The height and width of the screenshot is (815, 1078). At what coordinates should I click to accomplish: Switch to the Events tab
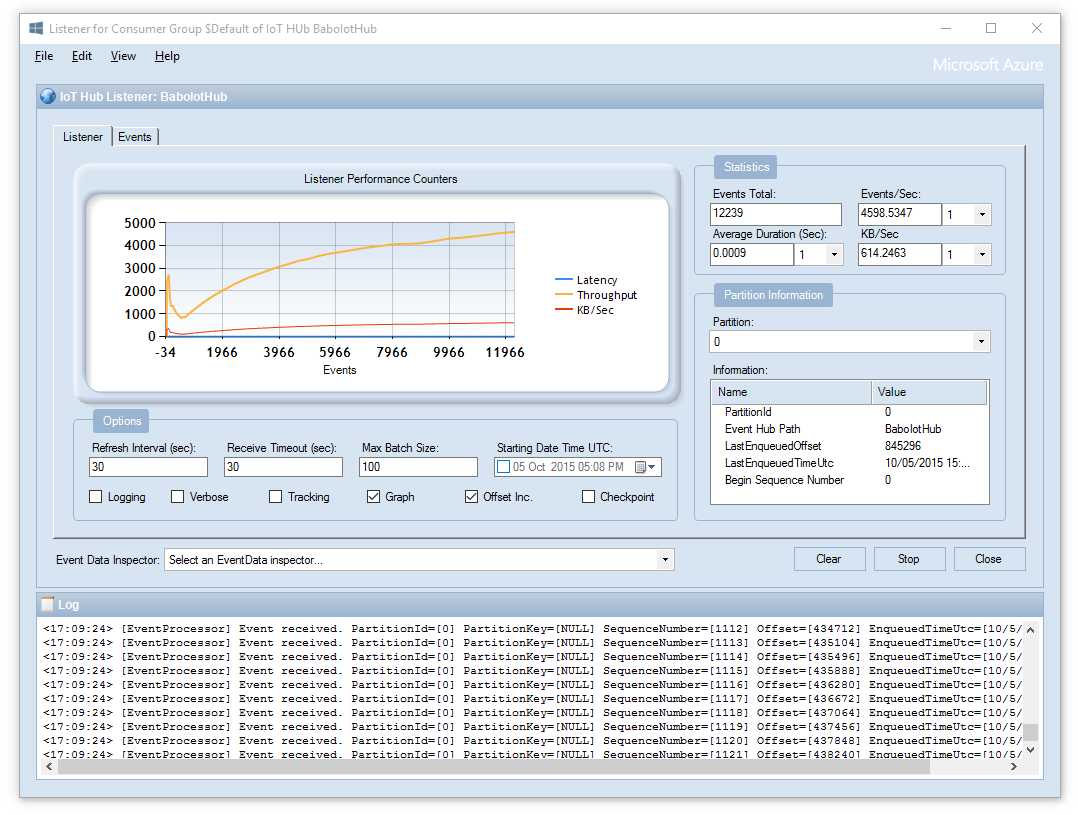[135, 137]
